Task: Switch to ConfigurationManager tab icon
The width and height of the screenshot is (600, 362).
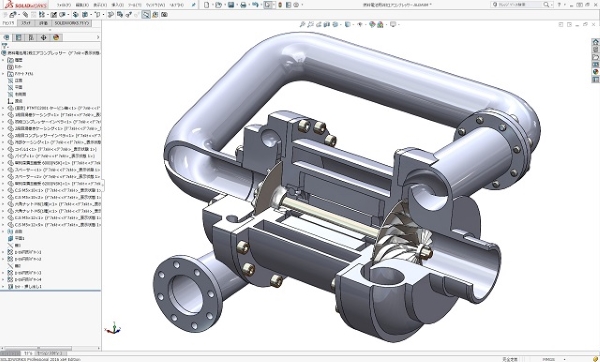Action: coord(31,37)
